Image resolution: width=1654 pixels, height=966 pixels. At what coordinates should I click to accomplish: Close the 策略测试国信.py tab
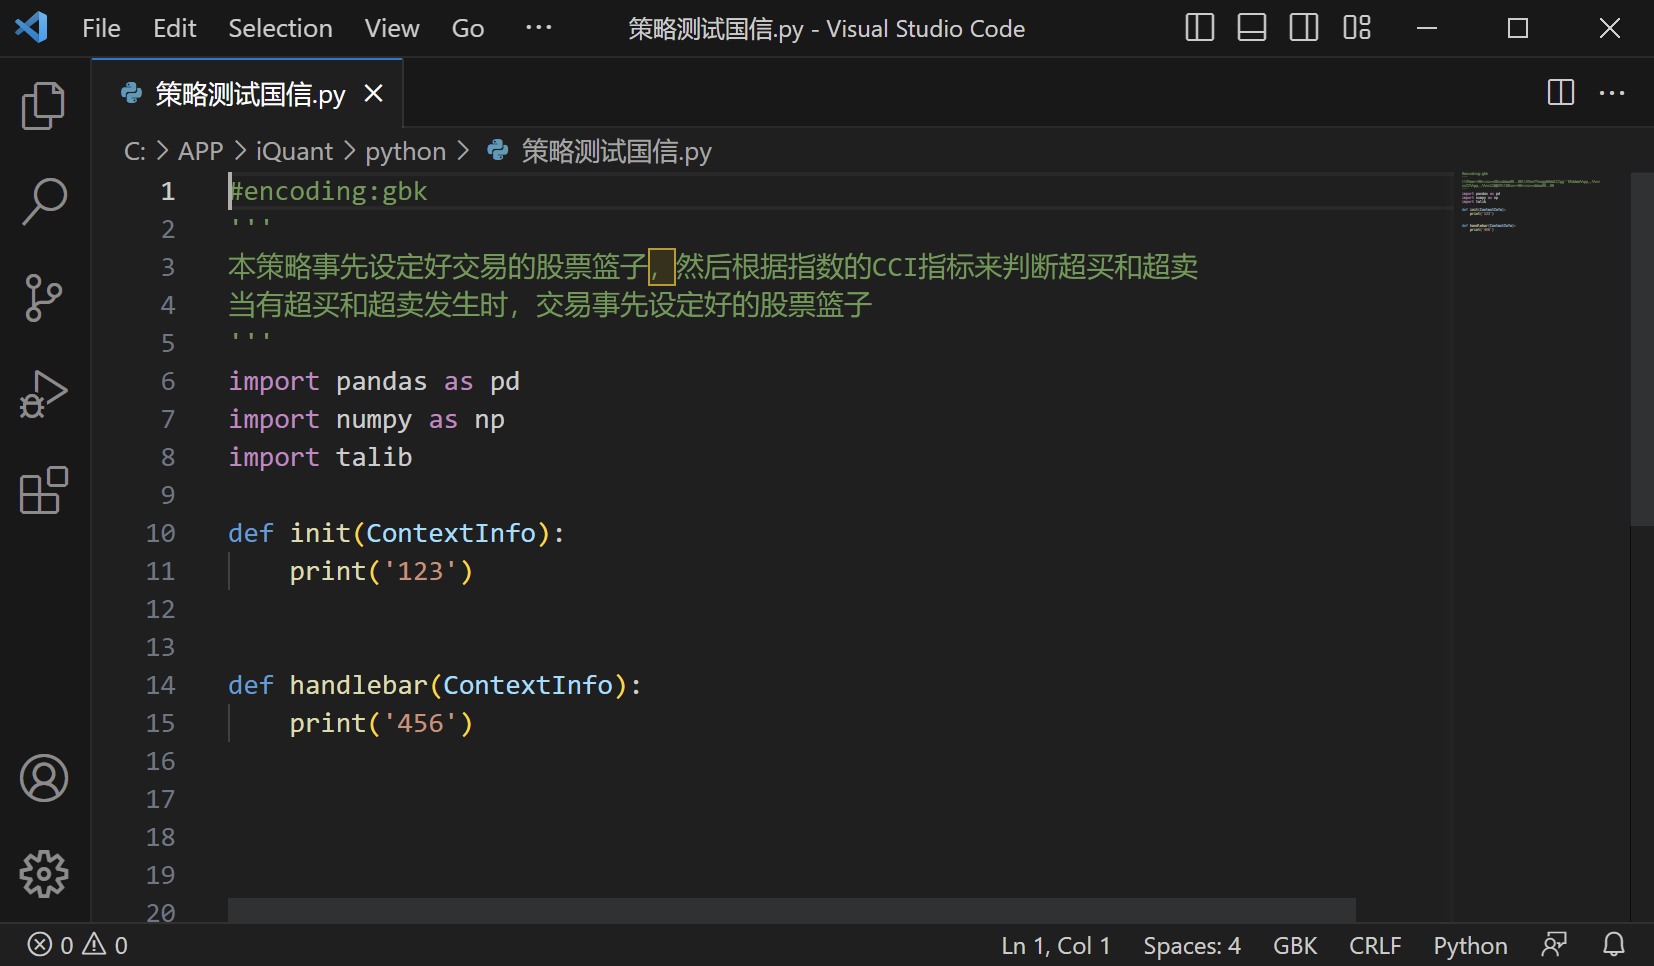(x=373, y=93)
